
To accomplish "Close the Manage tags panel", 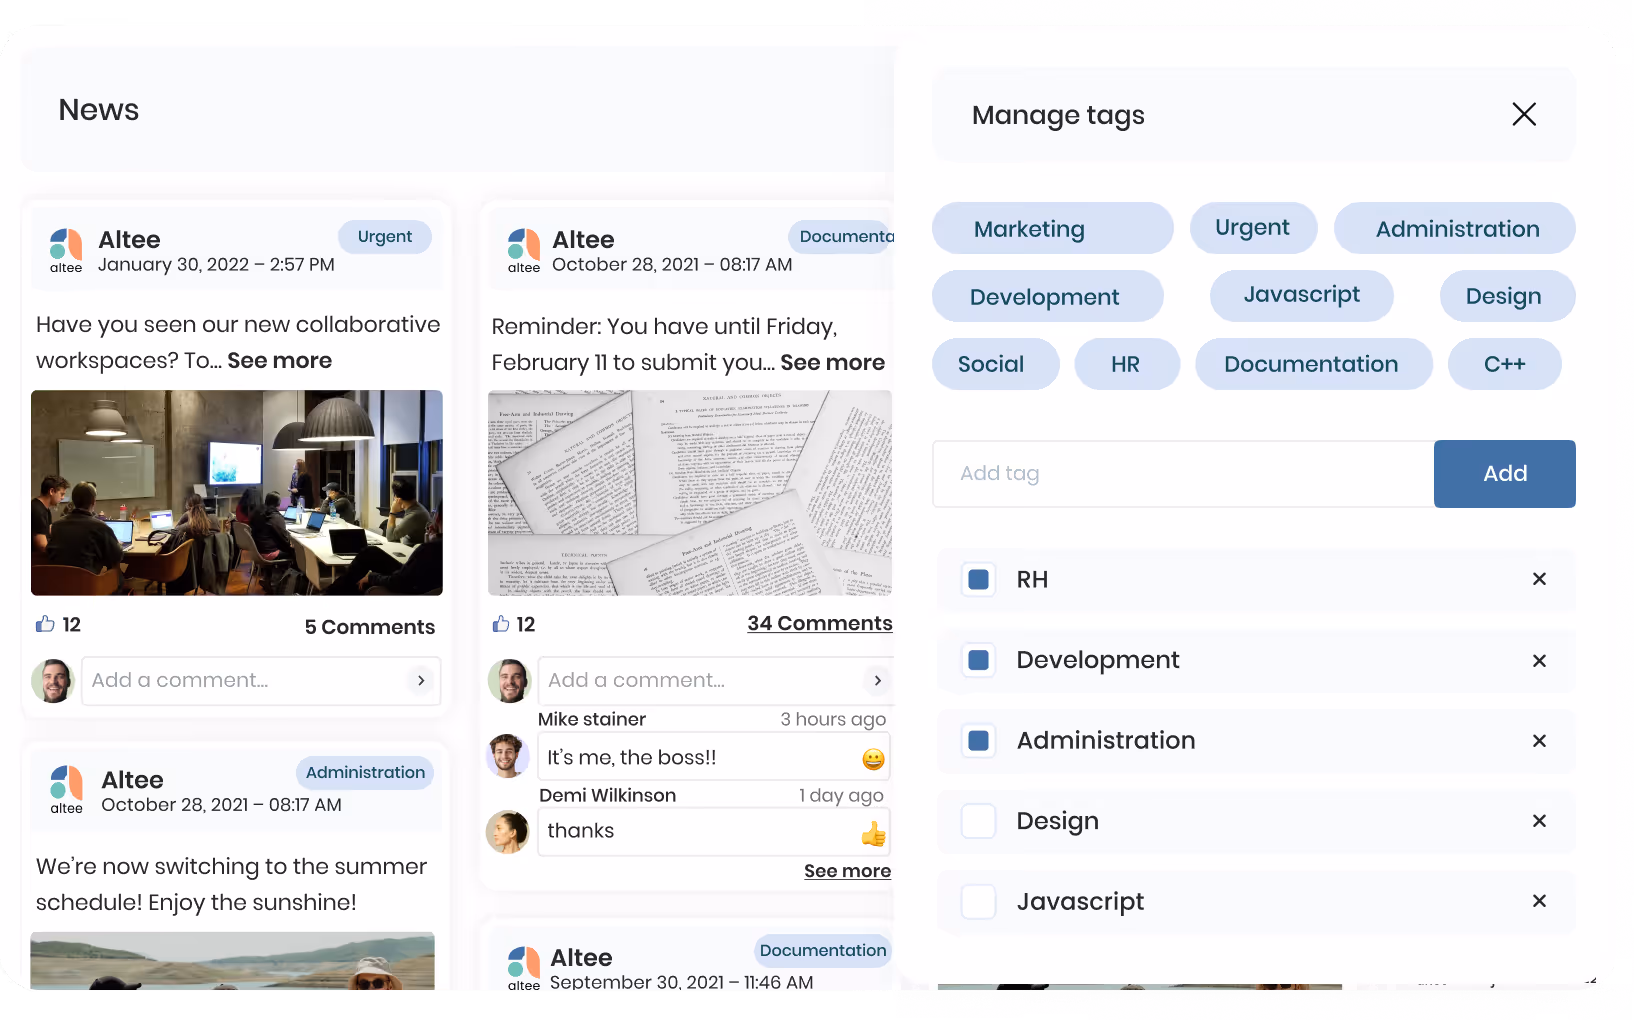I will 1524,114.
